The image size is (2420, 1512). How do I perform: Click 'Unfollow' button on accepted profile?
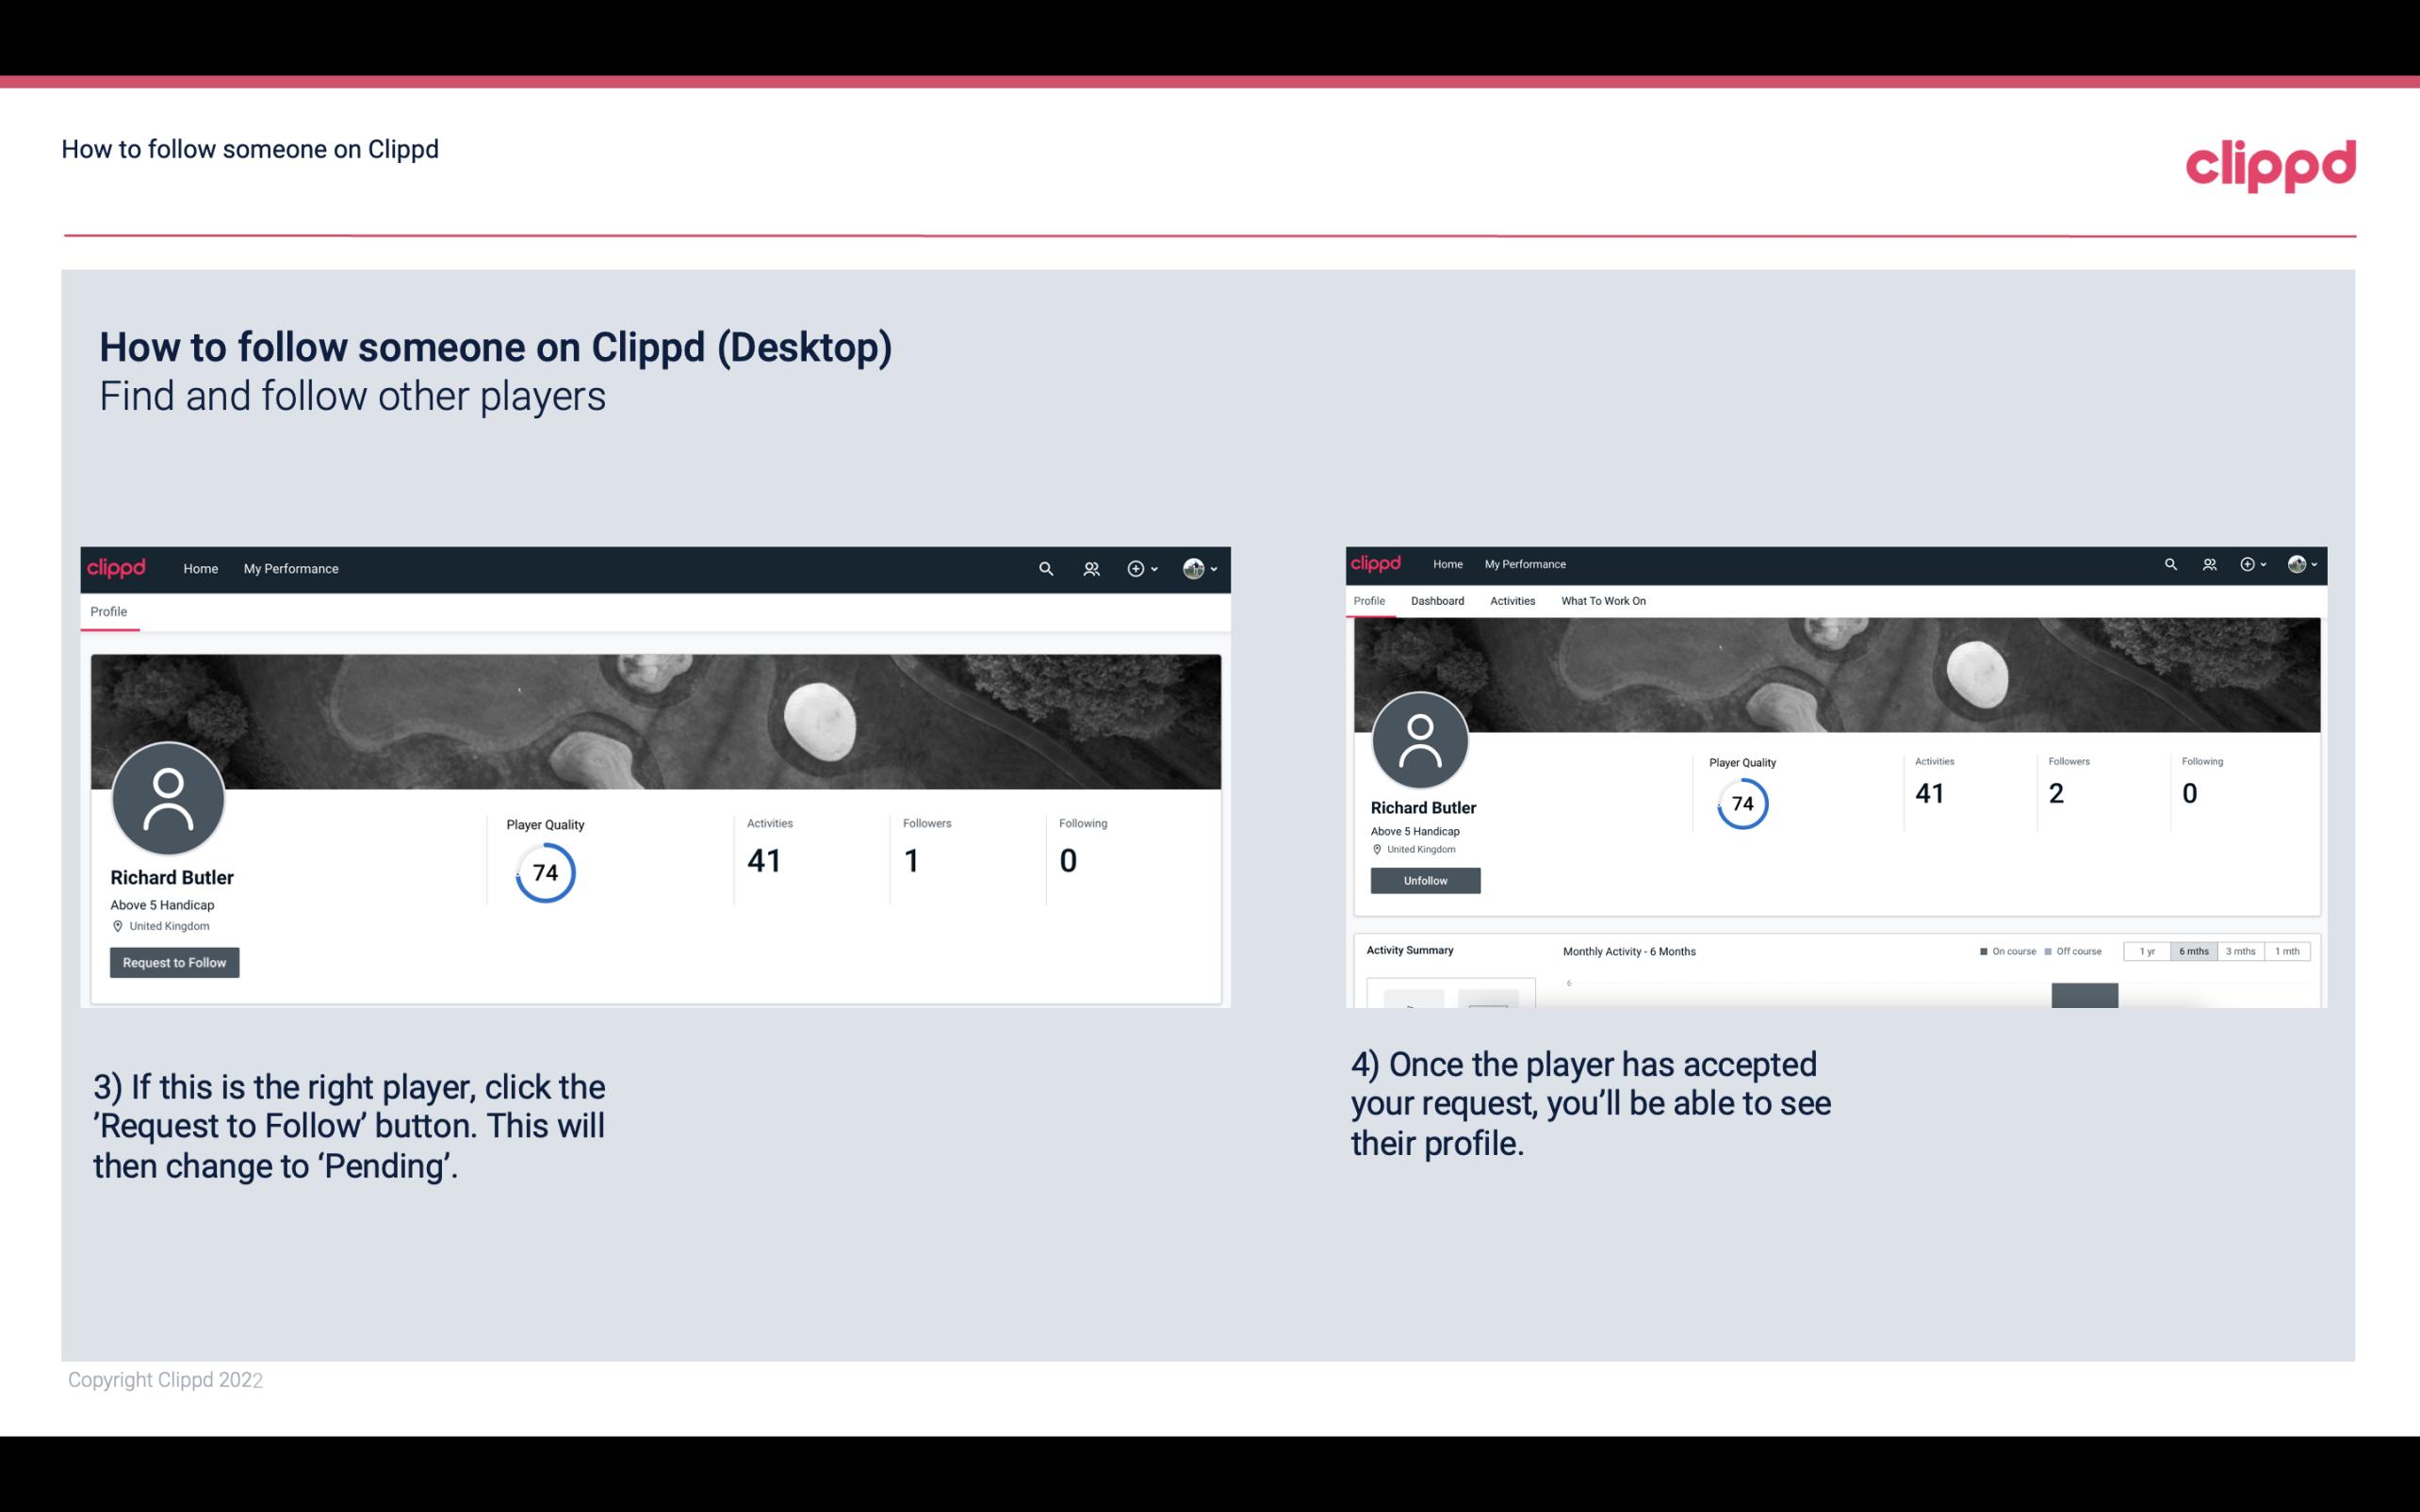tap(1423, 878)
